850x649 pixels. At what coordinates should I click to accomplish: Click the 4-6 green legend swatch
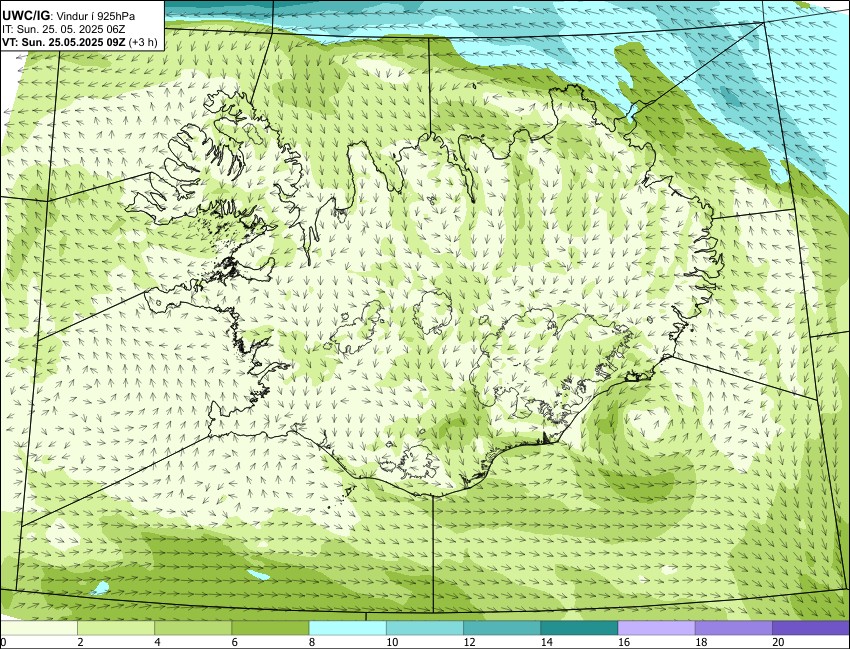[x=193, y=628]
